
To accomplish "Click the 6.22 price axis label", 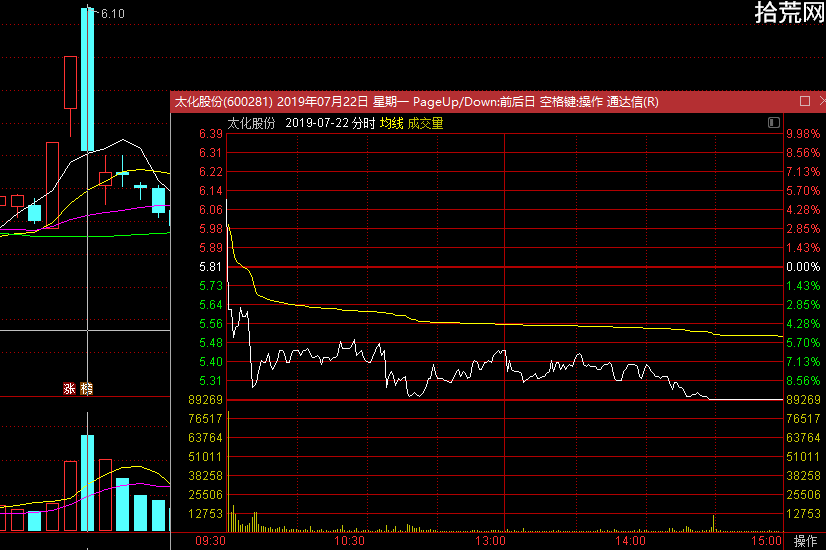I will [x=211, y=172].
